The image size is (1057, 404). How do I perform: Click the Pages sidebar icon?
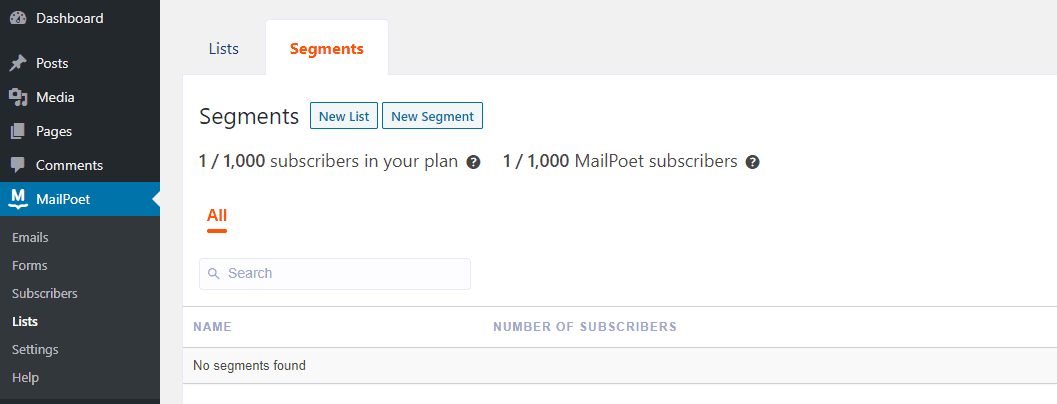coord(18,131)
